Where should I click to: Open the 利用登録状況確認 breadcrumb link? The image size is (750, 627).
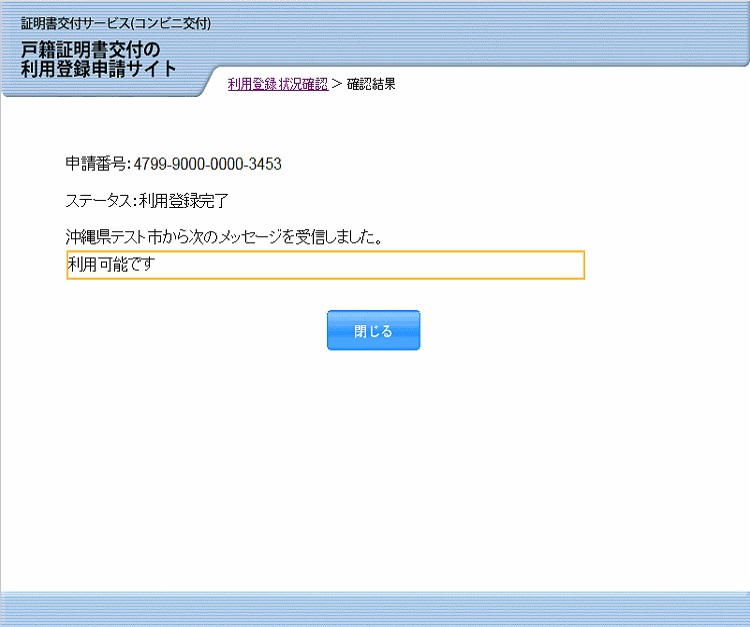[277, 85]
